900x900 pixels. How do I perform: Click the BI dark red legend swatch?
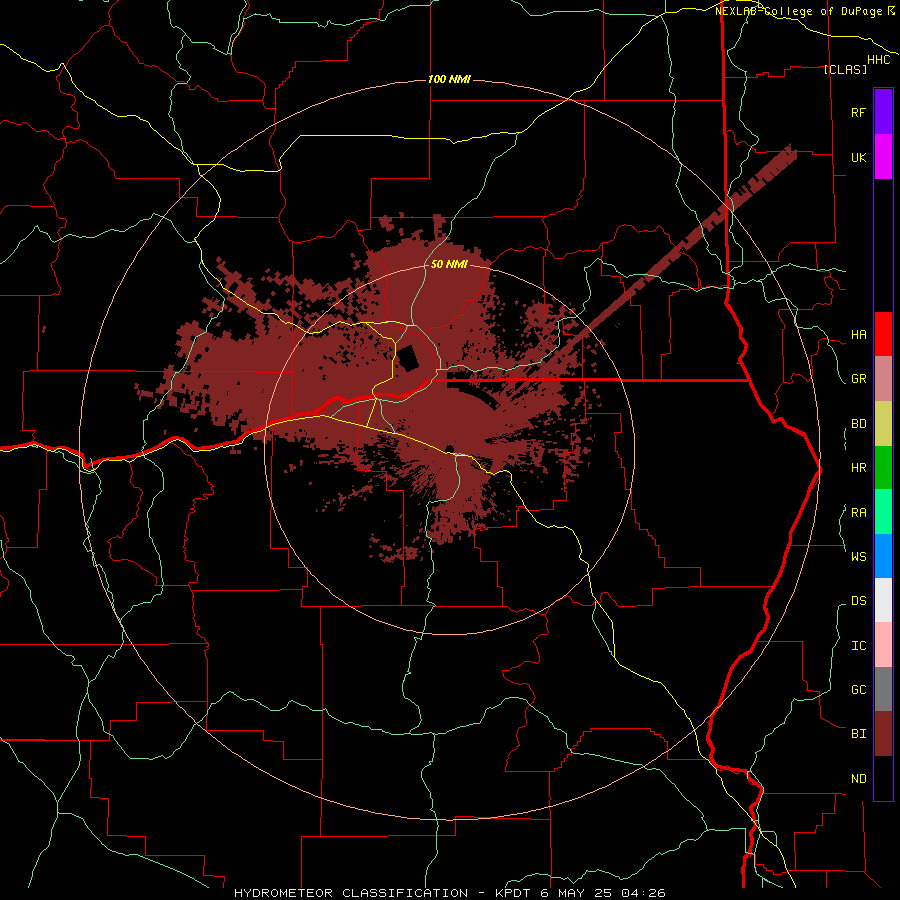click(x=883, y=734)
